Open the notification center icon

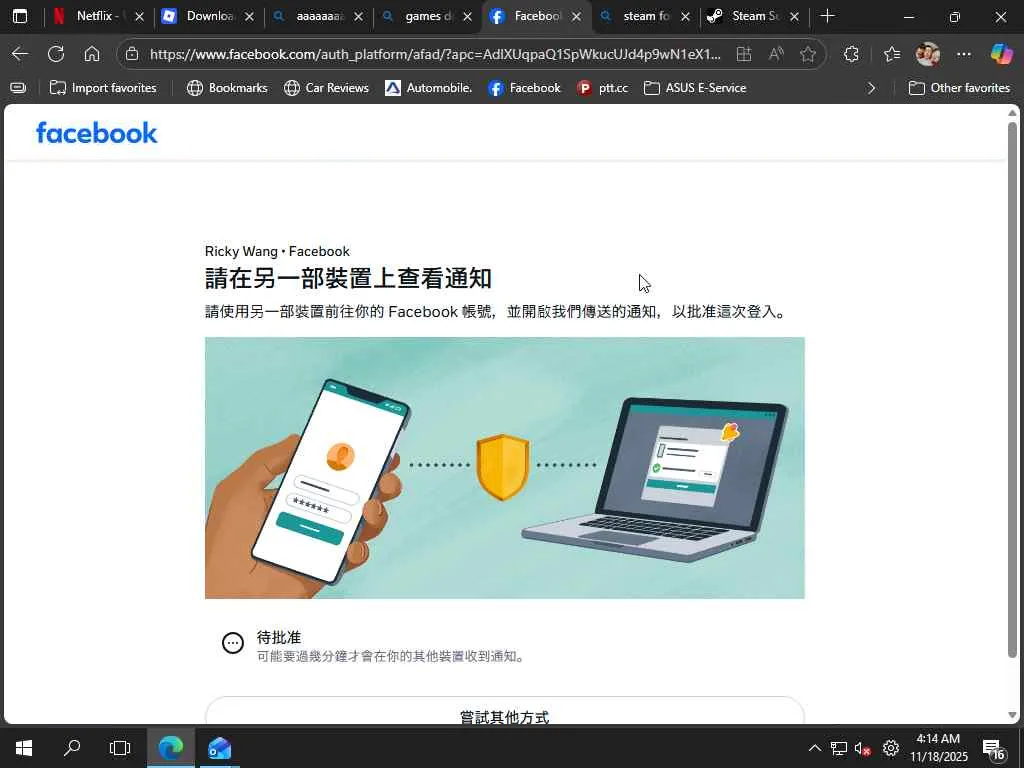993,749
